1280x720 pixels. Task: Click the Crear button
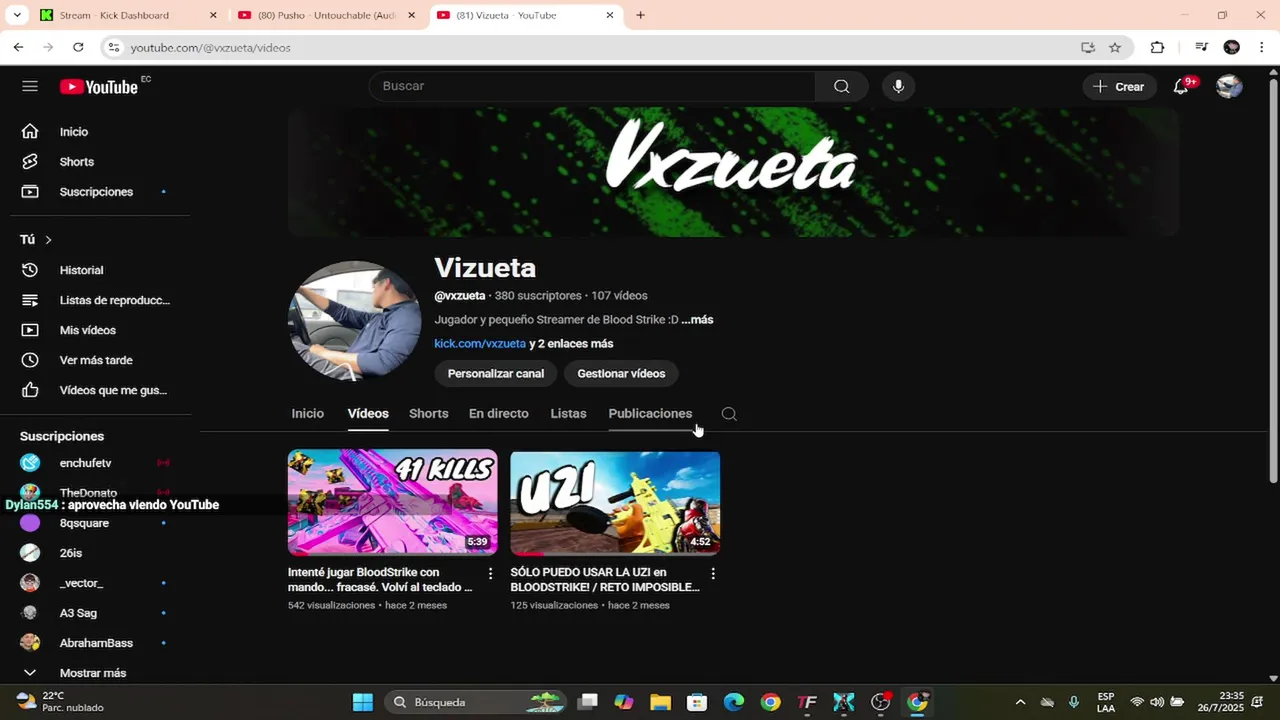pos(1119,87)
